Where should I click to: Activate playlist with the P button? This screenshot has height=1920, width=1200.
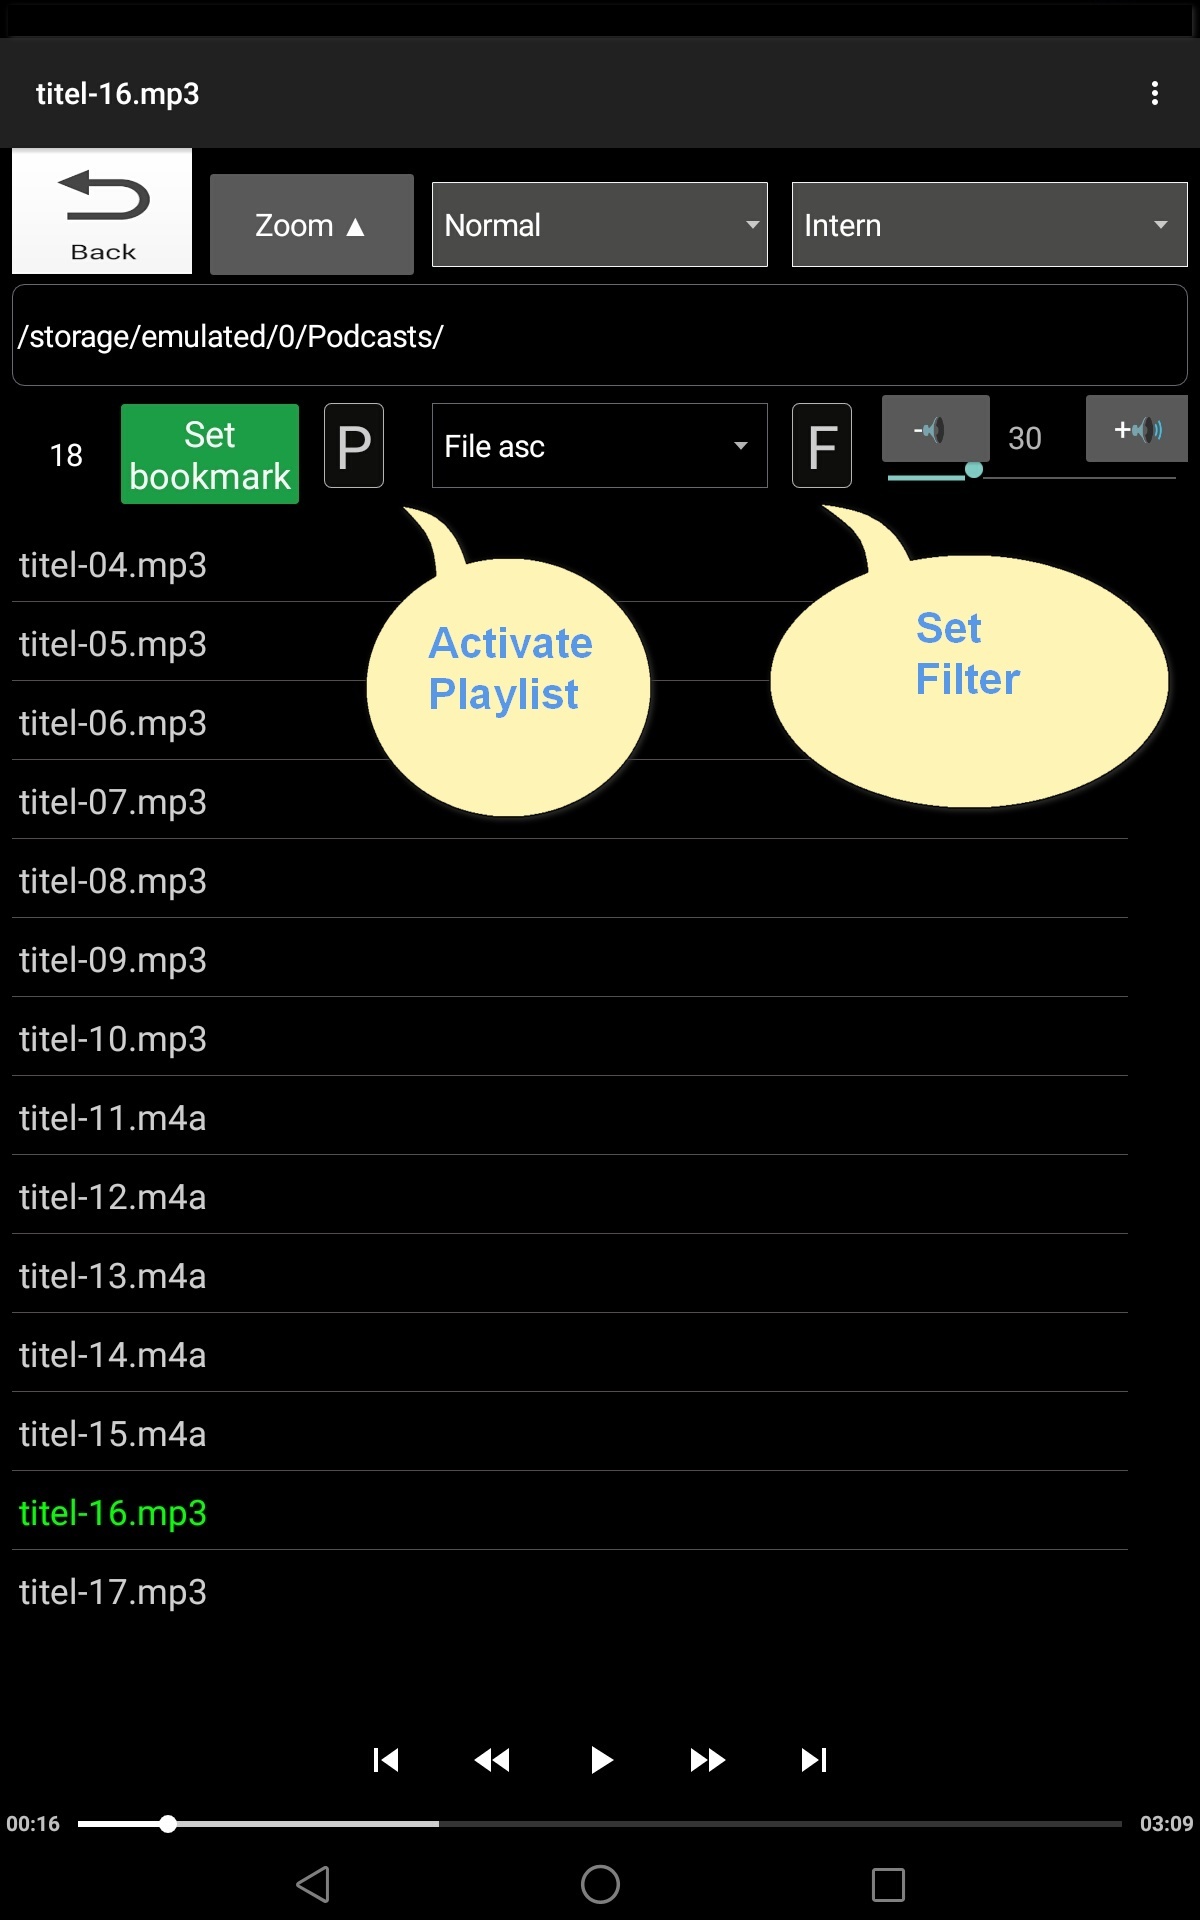coord(354,446)
